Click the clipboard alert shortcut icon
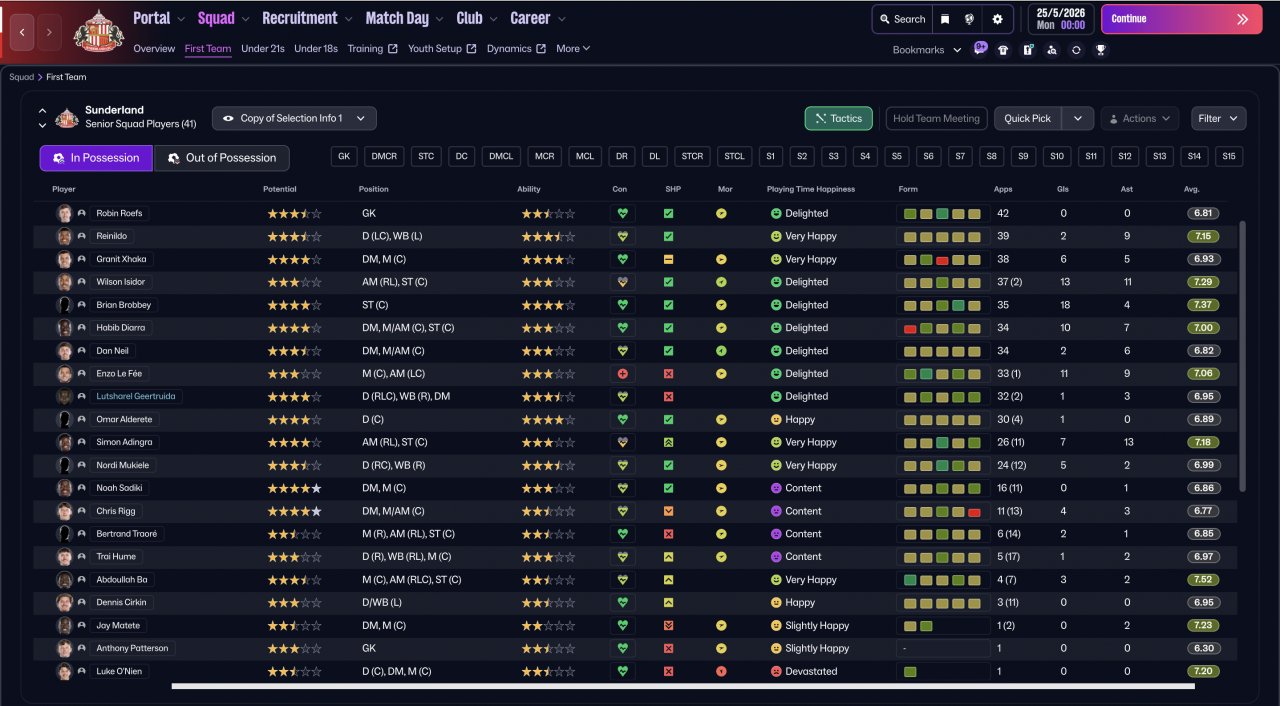The image size is (1280, 706). (x=1028, y=50)
